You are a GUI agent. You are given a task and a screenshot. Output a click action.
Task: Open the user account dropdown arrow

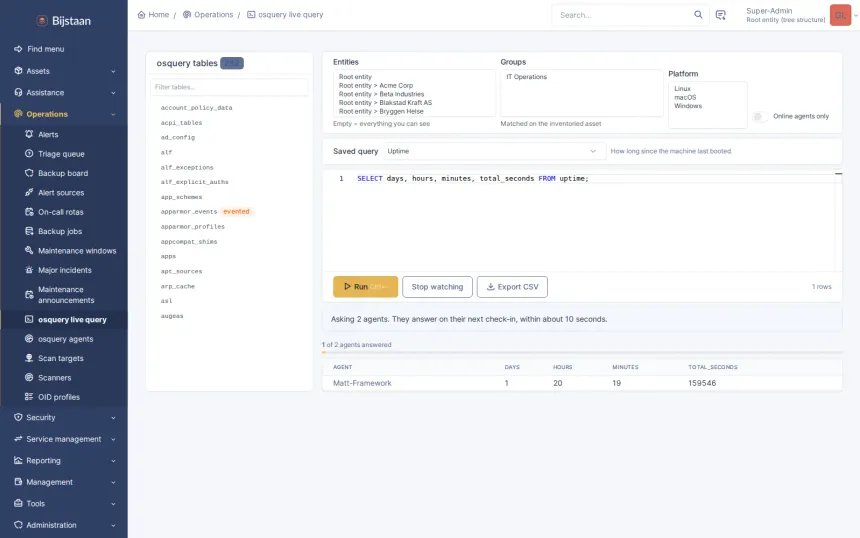(856, 15)
